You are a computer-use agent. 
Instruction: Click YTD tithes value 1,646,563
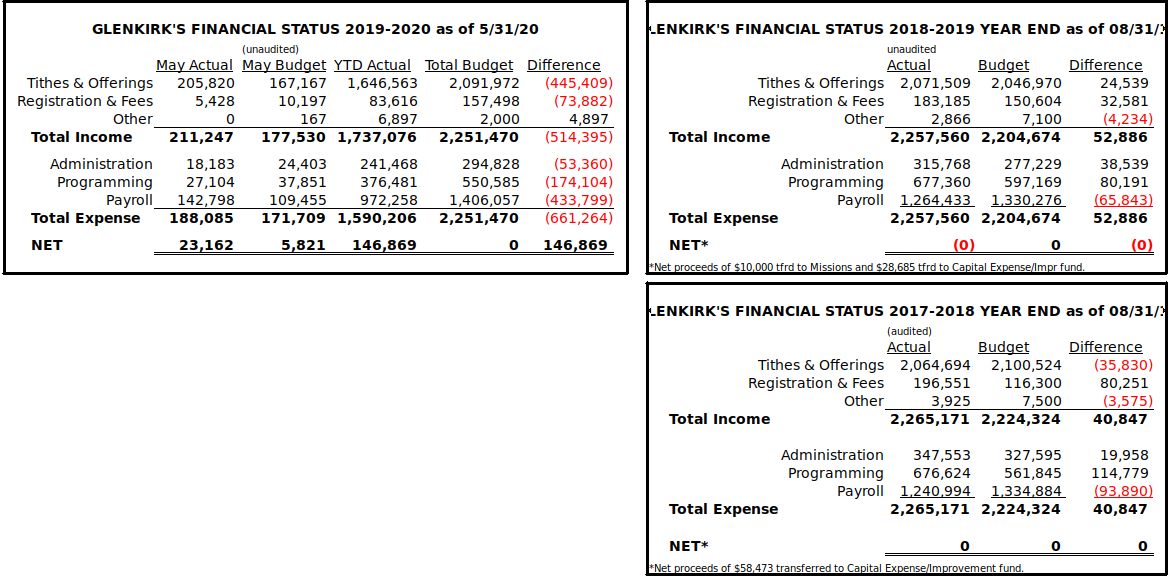pyautogui.click(x=382, y=83)
